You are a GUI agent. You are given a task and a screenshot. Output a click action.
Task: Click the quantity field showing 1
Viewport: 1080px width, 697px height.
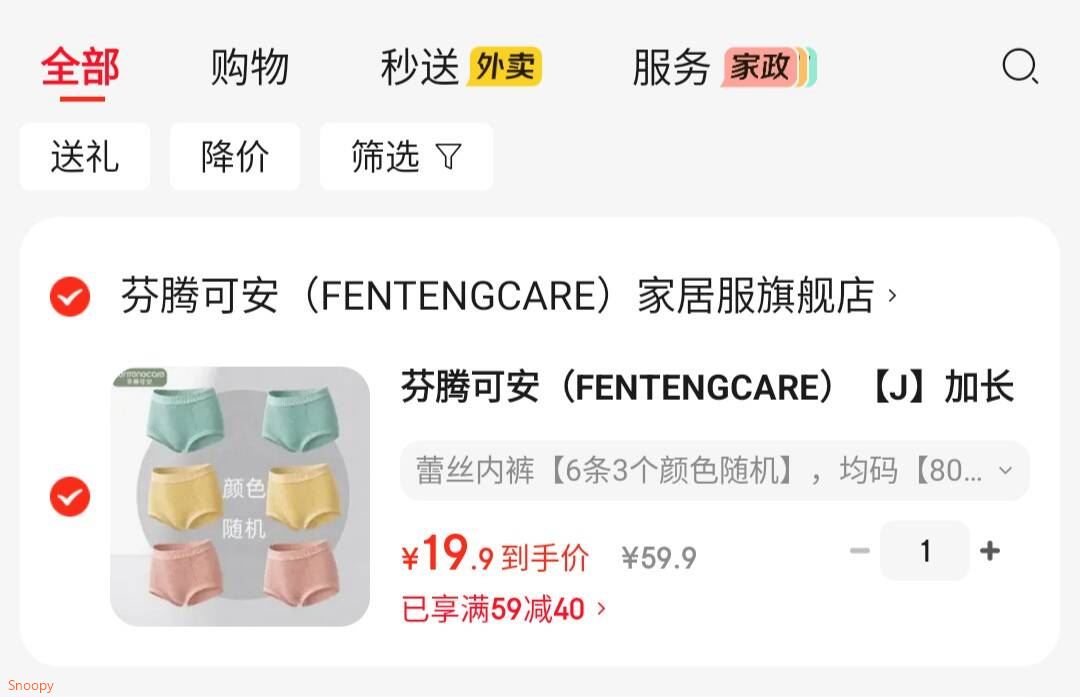(925, 550)
